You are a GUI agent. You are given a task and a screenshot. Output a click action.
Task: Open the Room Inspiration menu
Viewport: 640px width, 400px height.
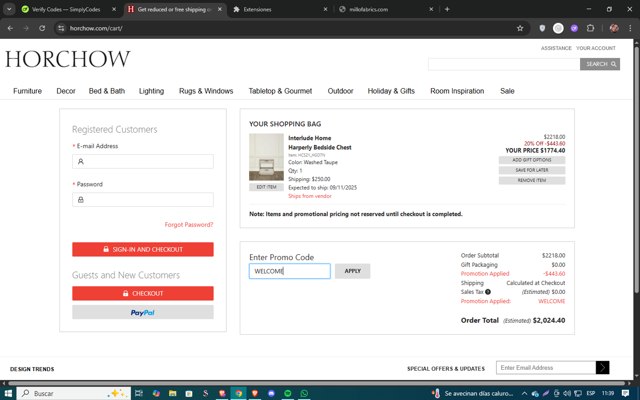click(457, 91)
